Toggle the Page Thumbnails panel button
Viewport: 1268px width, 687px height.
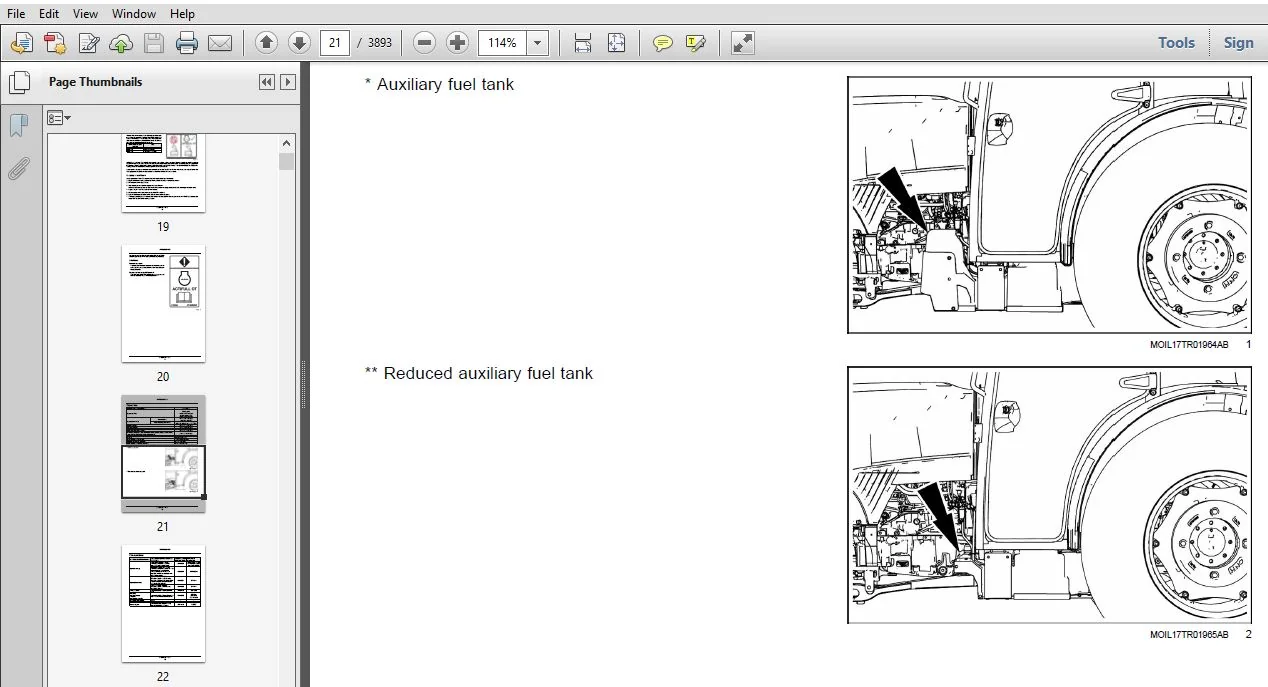click(18, 83)
